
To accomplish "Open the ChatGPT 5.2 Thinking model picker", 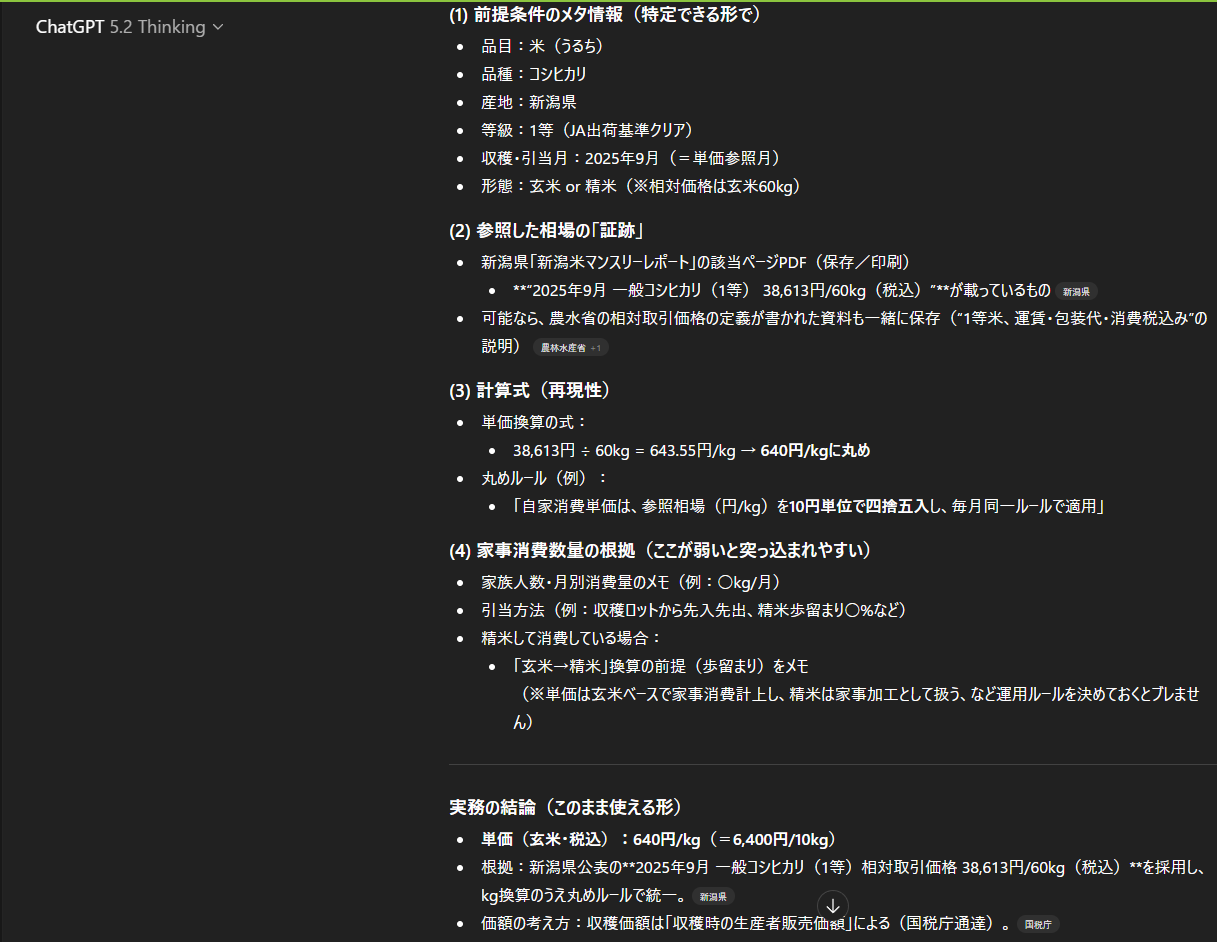I will pos(129,27).
